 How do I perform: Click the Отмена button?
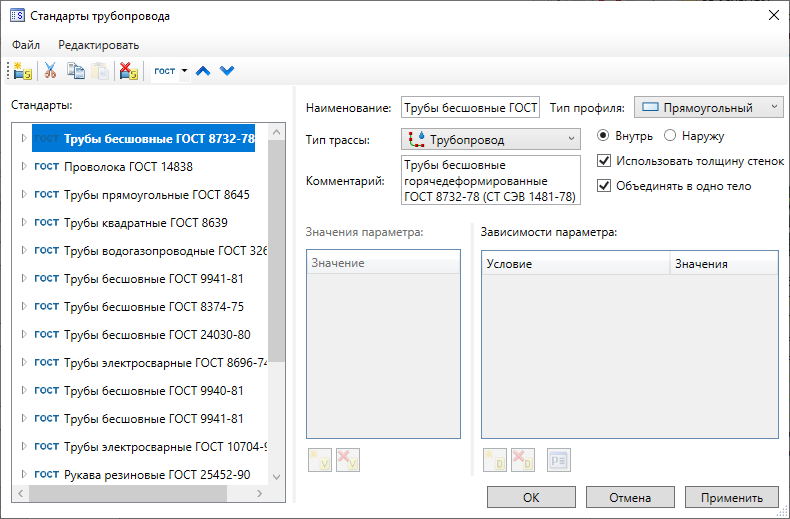pos(629,497)
